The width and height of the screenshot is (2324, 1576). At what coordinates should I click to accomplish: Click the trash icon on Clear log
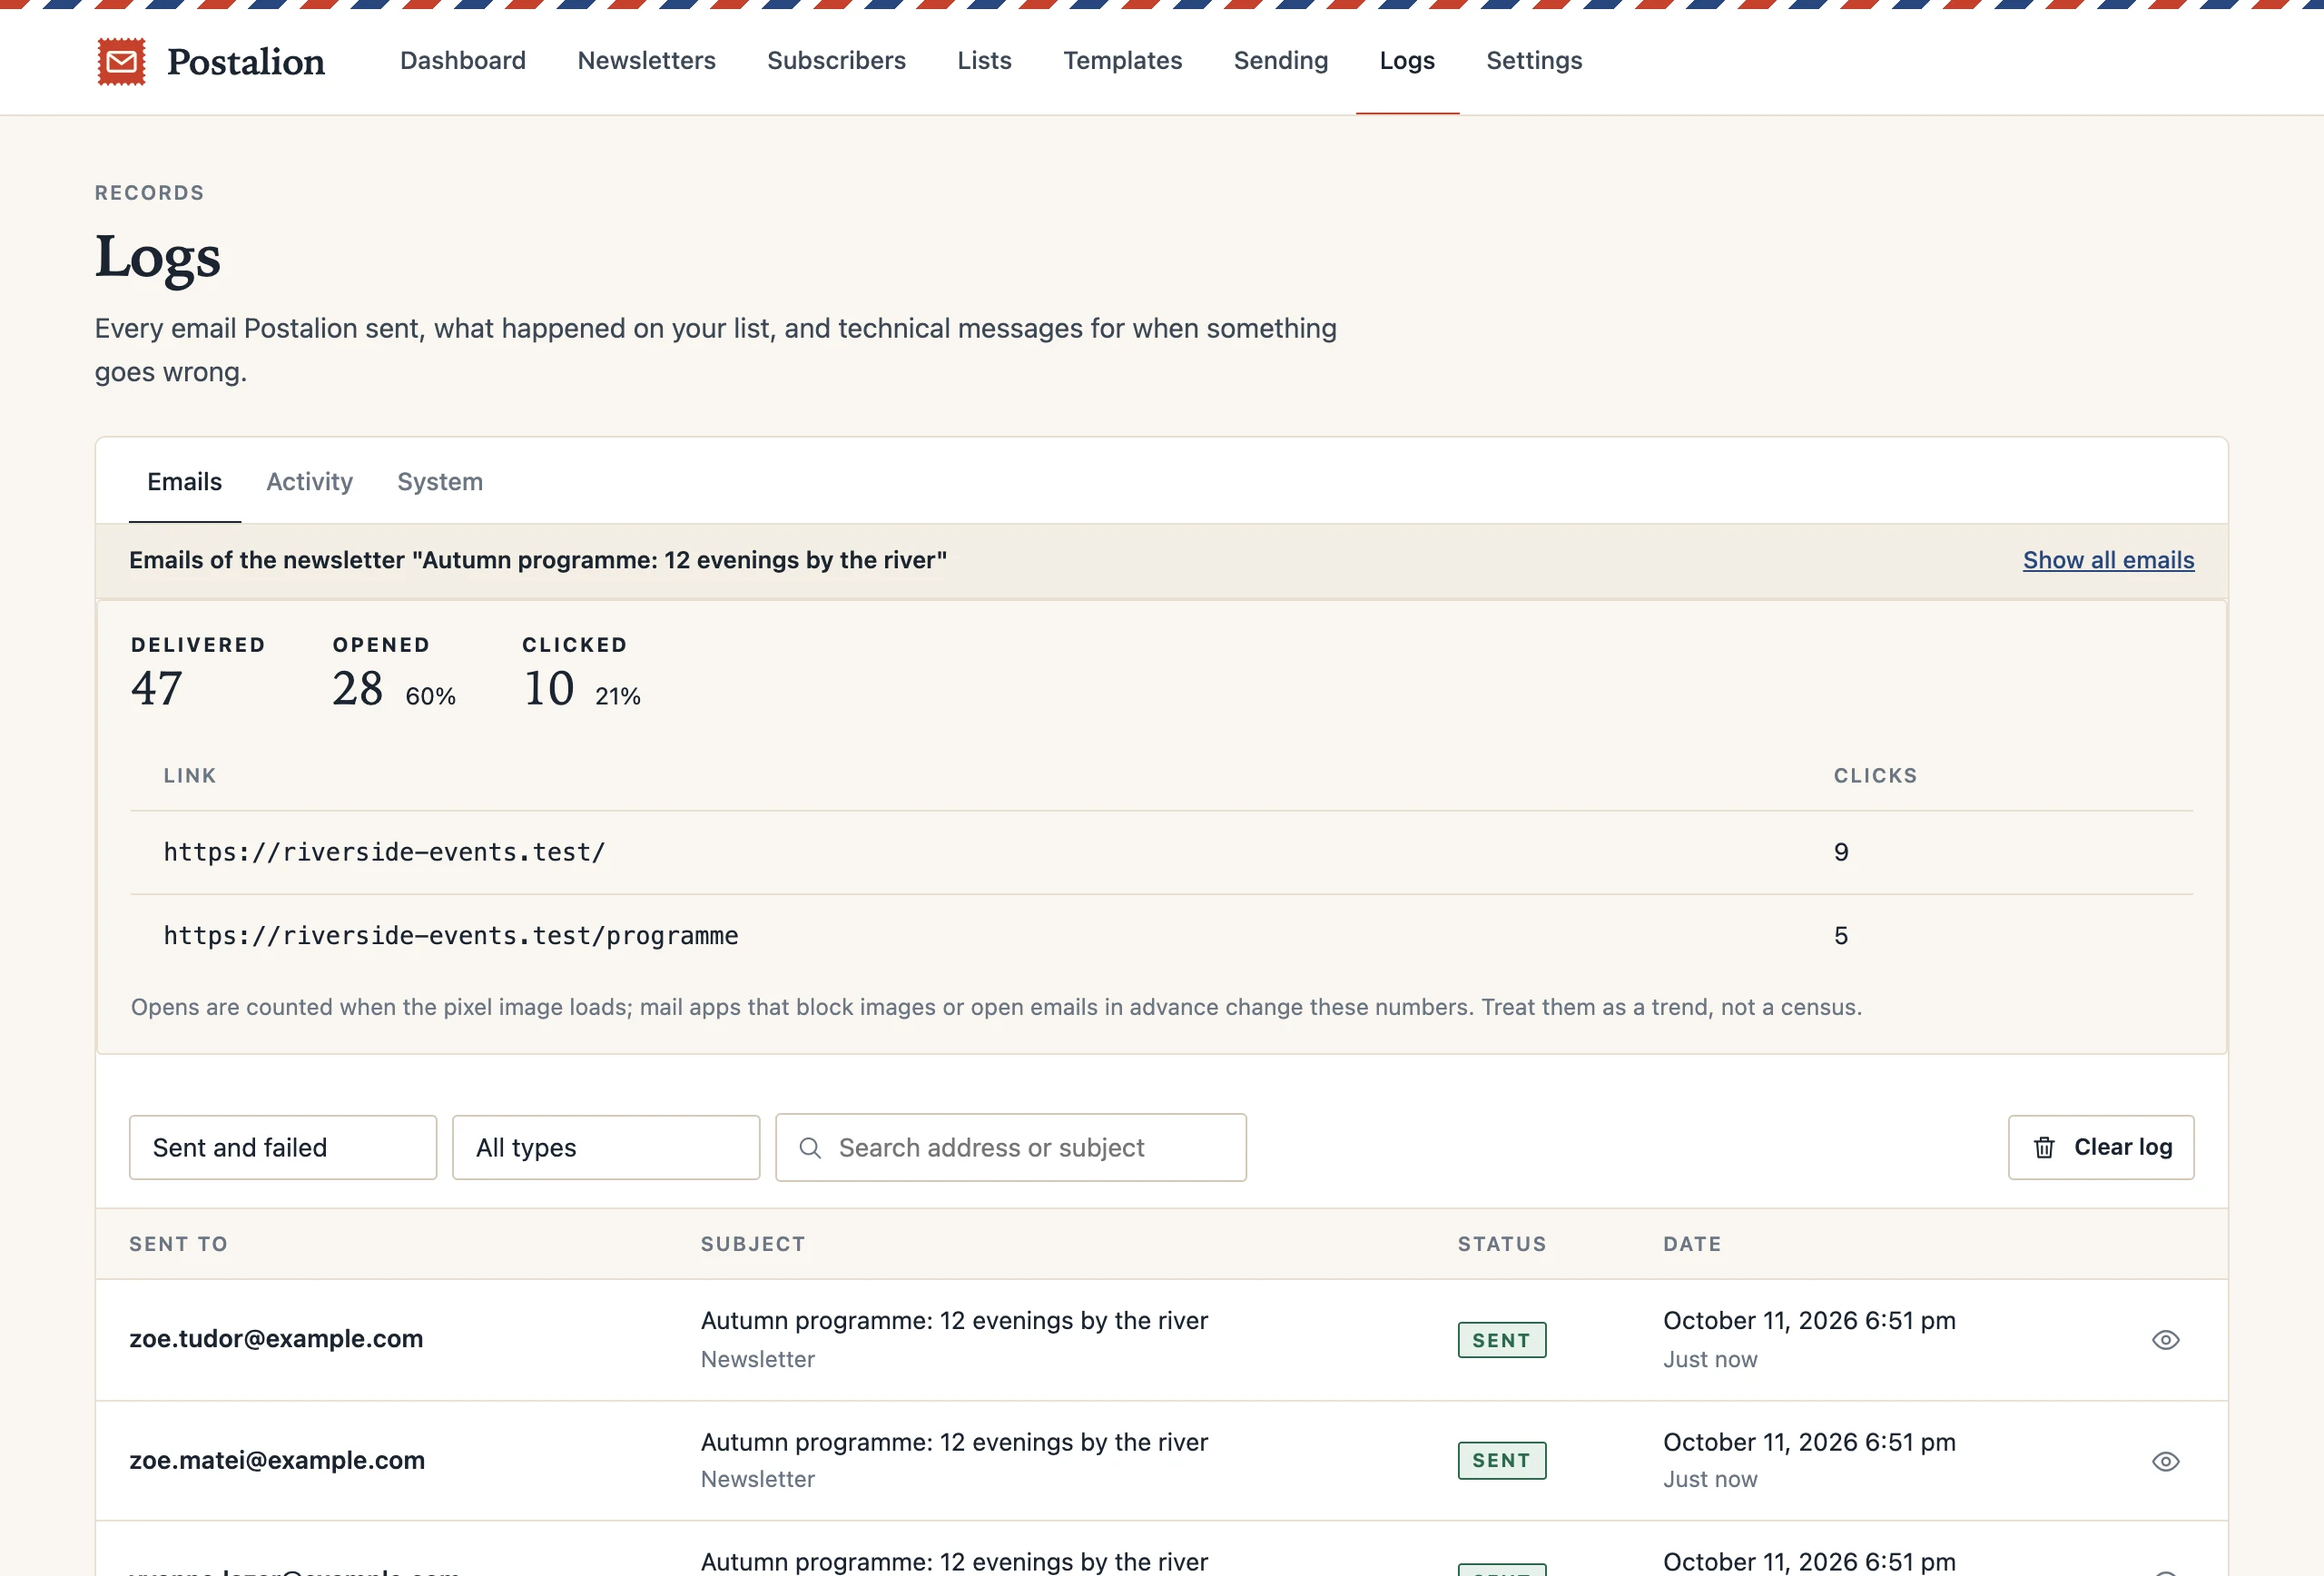(2044, 1148)
